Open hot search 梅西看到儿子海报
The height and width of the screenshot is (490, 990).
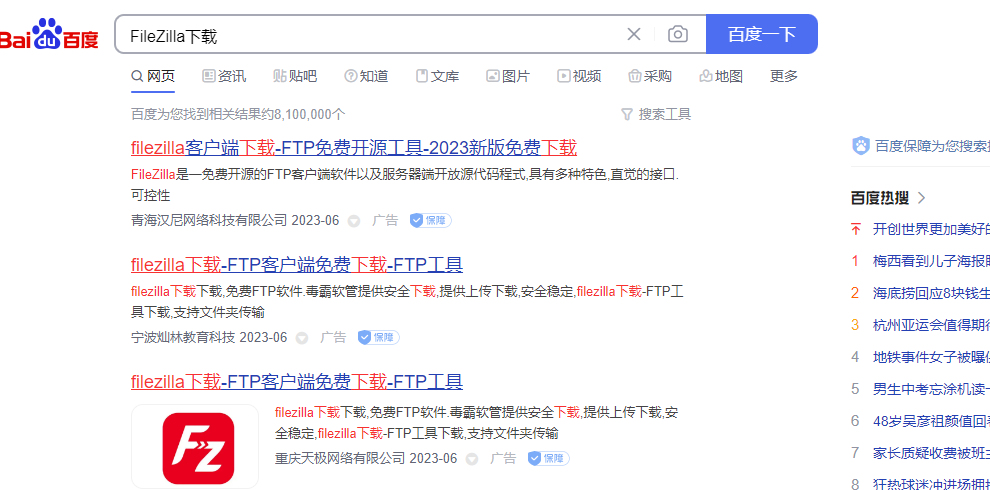click(x=931, y=261)
